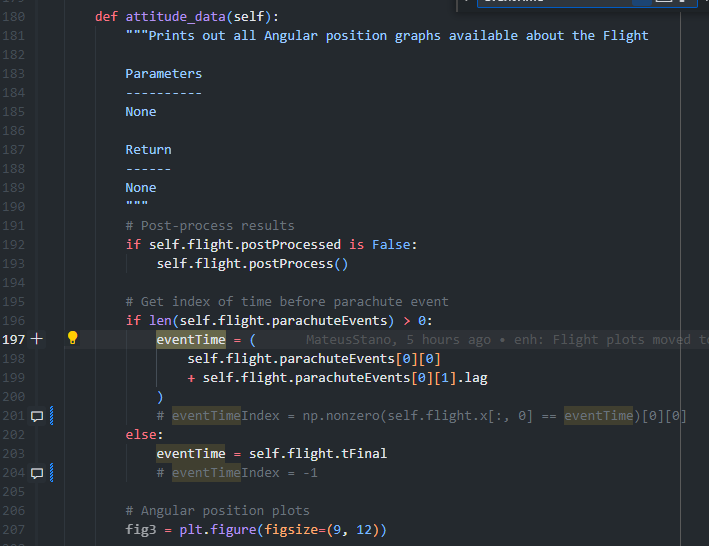The height and width of the screenshot is (546, 709).
Task: Click the '# Angular position plots' comment
Action: tap(217, 510)
